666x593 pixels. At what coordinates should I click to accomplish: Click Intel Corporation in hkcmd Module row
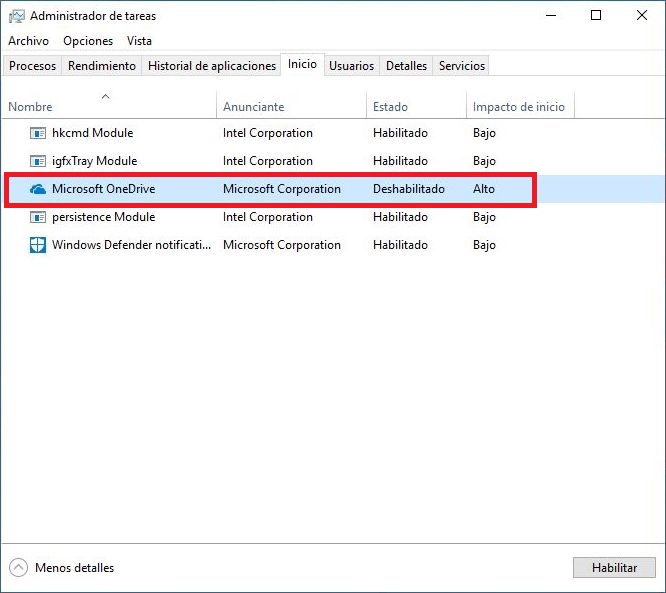(x=268, y=133)
